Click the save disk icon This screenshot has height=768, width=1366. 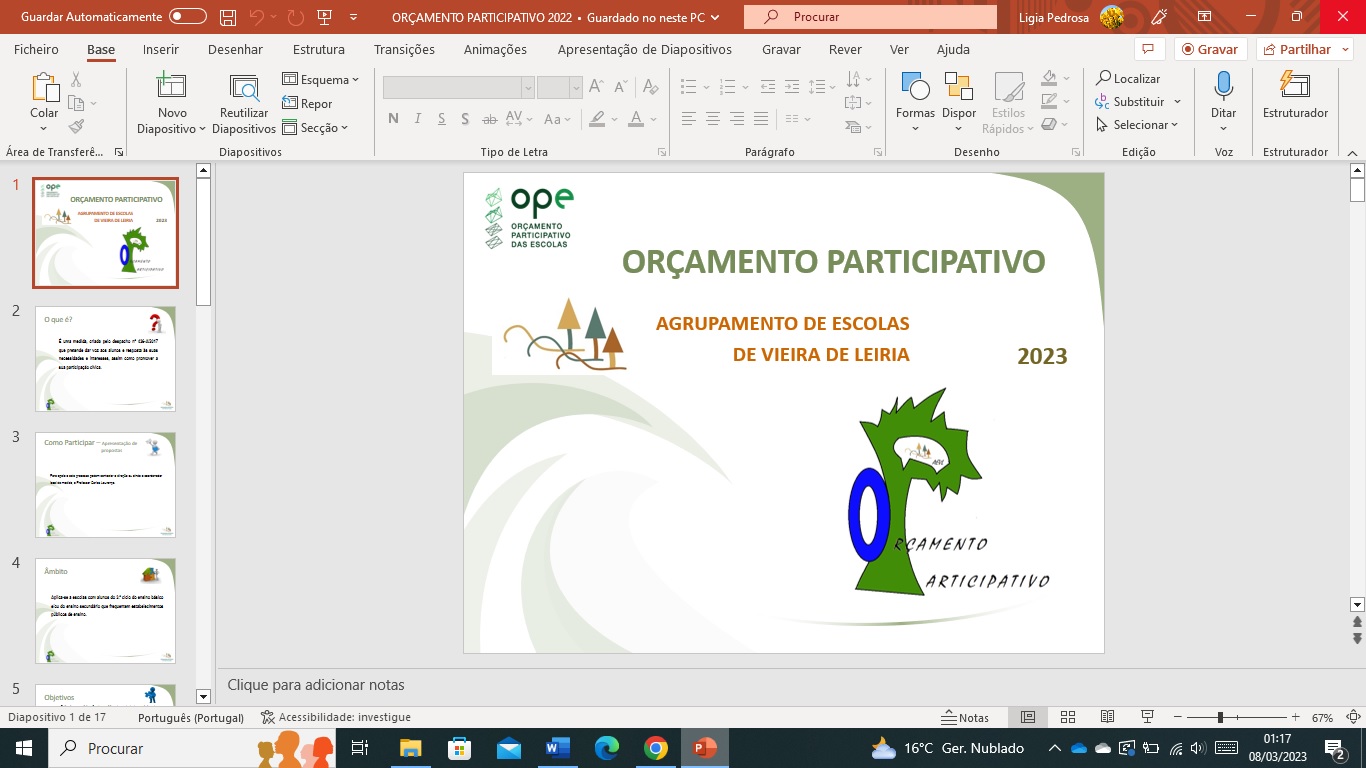point(228,17)
